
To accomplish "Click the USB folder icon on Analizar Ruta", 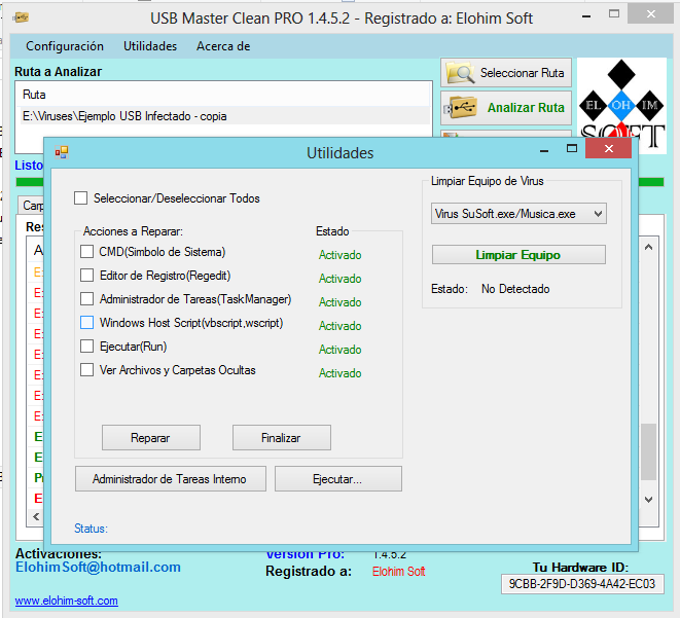I will tap(461, 108).
